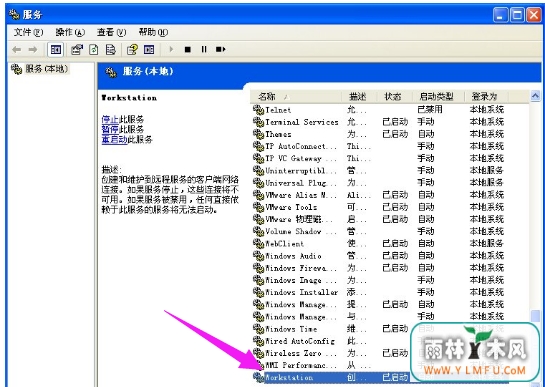Screen dimensions: 545x387
Task: Click the gear icon beside Themes
Action: [258, 134]
